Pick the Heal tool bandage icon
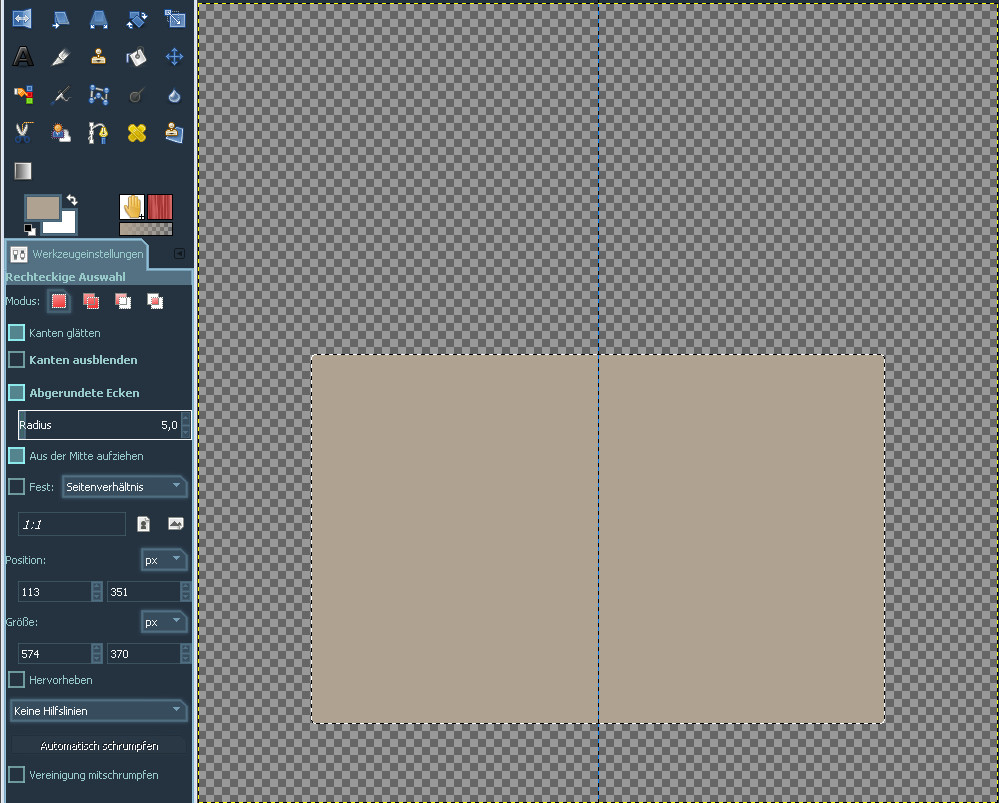 [x=137, y=132]
